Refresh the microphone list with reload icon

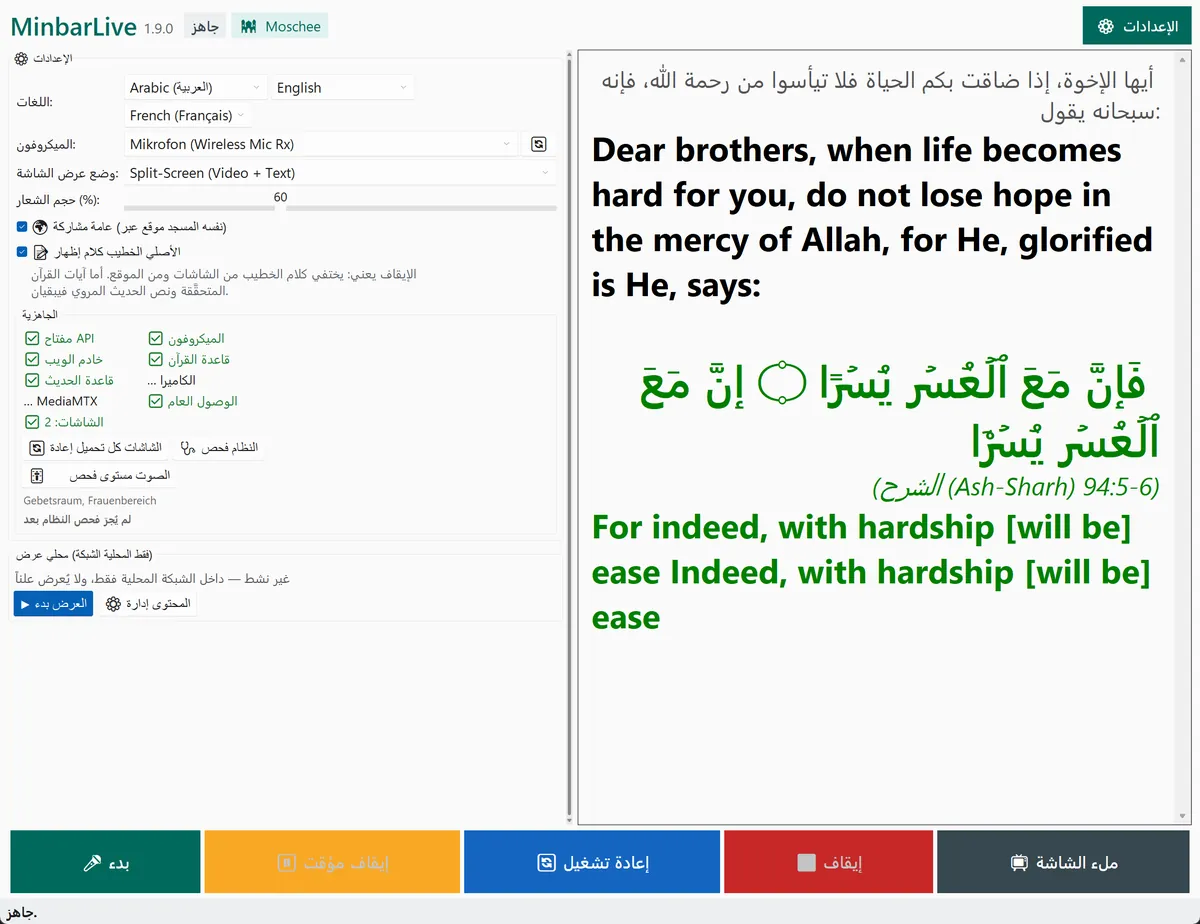(539, 144)
